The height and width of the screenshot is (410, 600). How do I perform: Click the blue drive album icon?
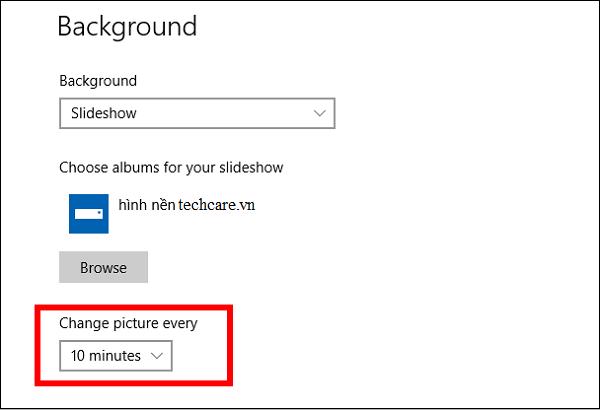(x=89, y=213)
